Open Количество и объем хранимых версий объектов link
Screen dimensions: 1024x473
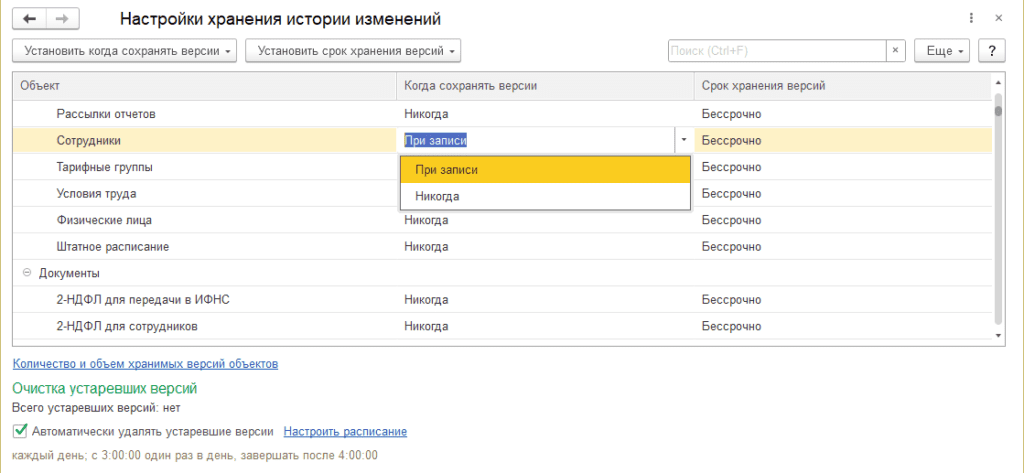tap(145, 364)
